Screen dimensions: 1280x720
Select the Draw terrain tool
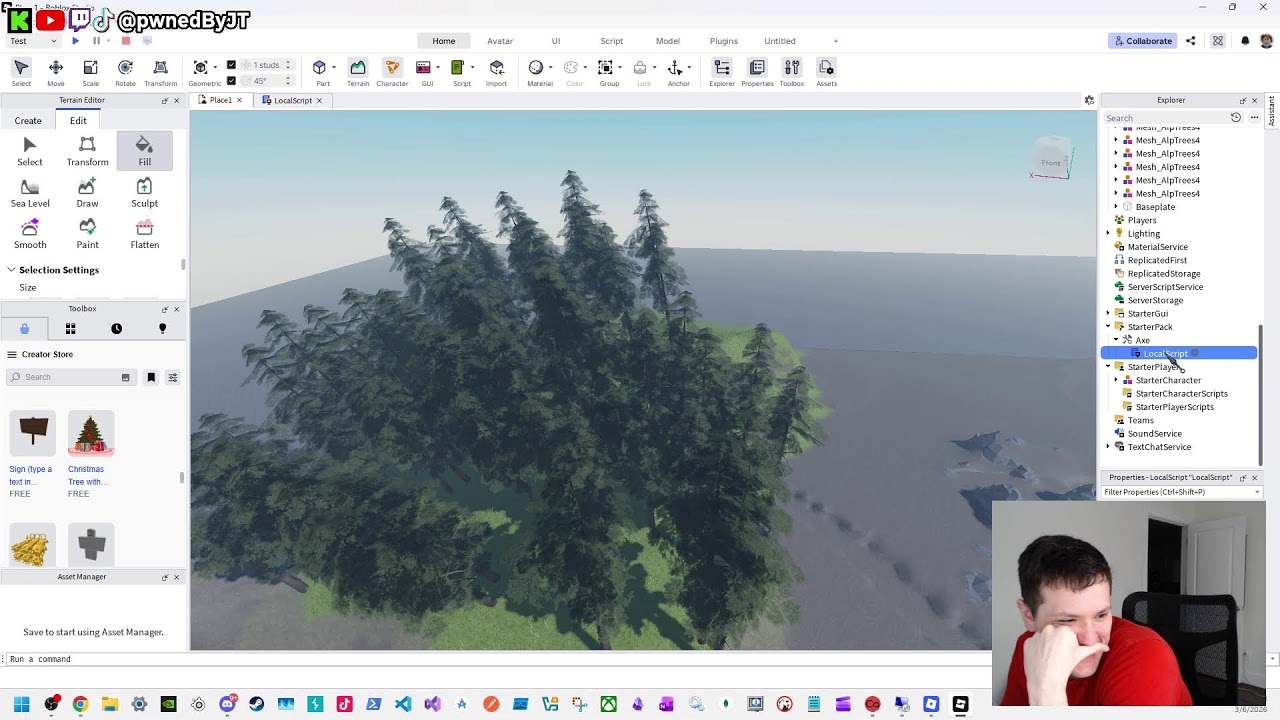point(87,193)
